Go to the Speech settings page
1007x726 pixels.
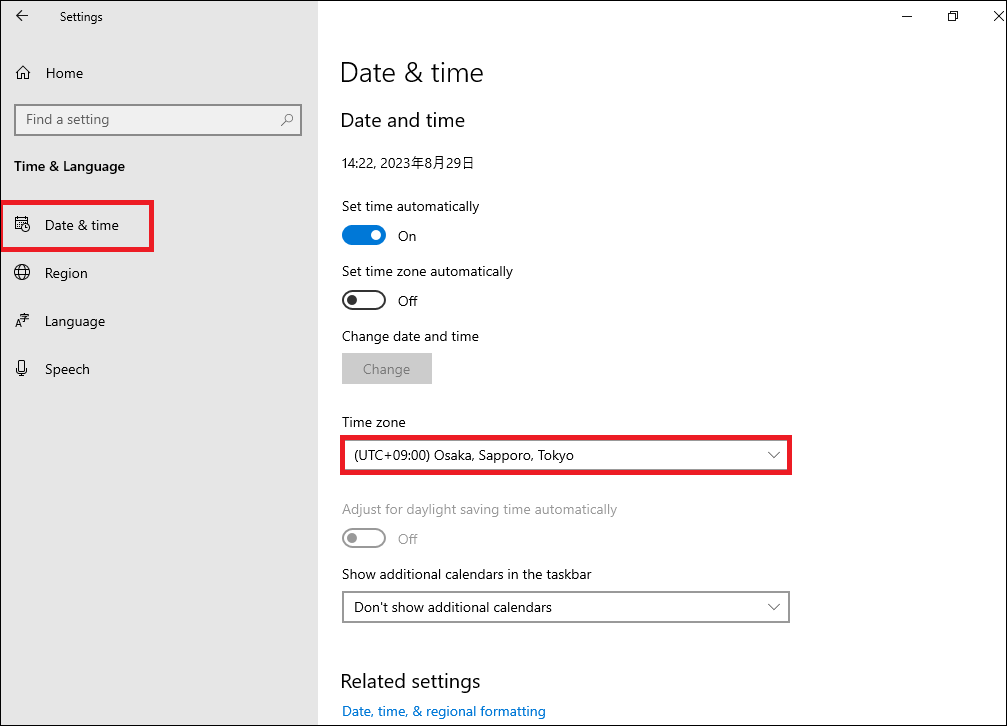pos(67,369)
